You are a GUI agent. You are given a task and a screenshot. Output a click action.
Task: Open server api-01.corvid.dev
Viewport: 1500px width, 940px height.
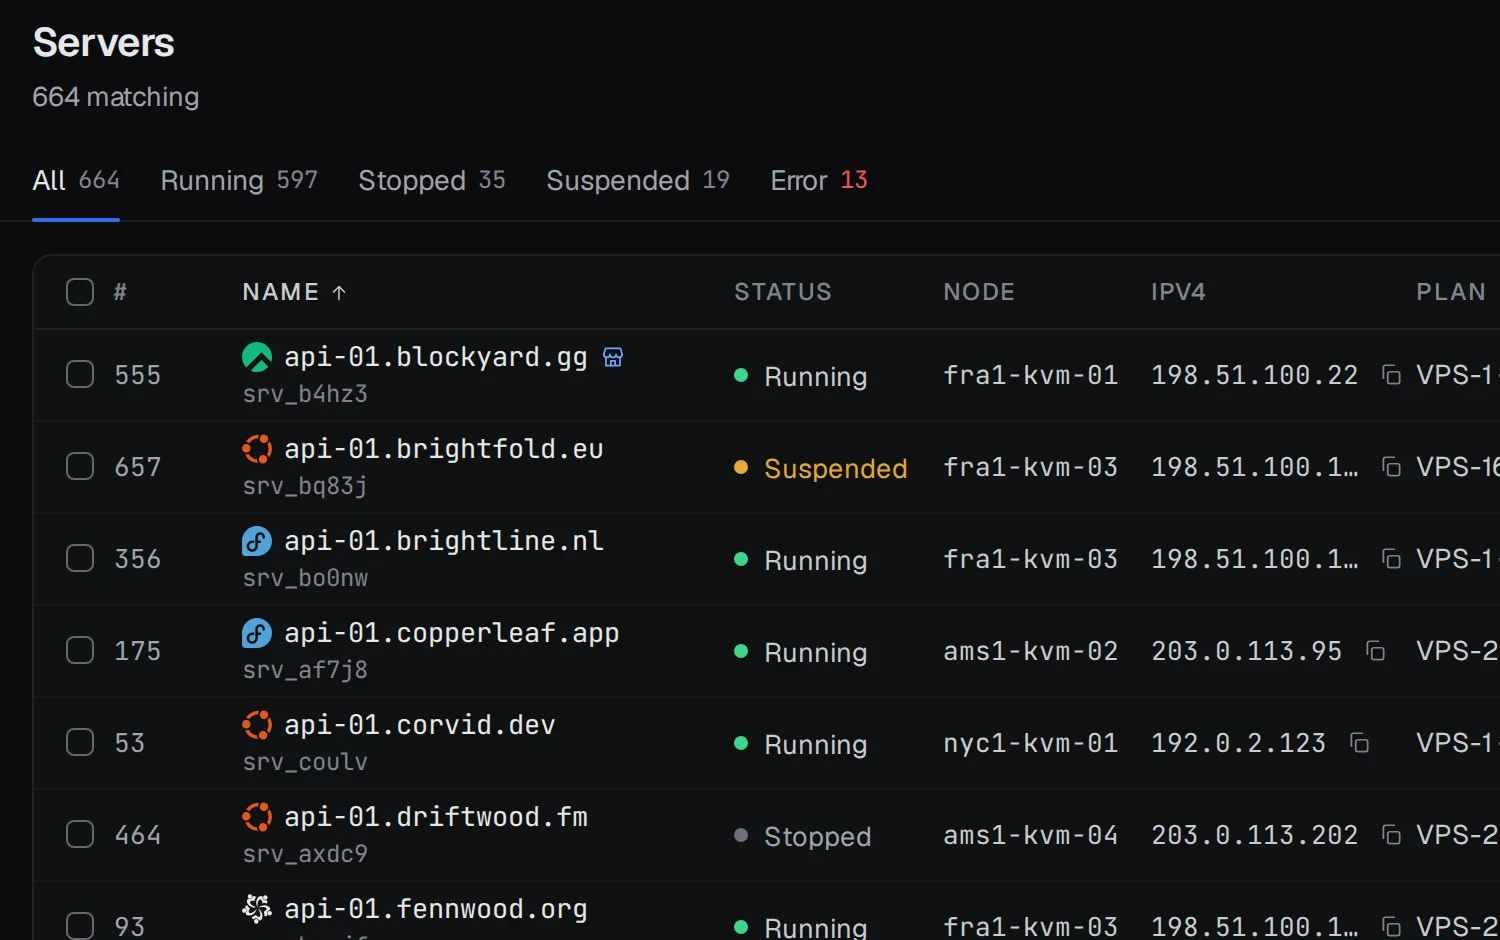420,725
